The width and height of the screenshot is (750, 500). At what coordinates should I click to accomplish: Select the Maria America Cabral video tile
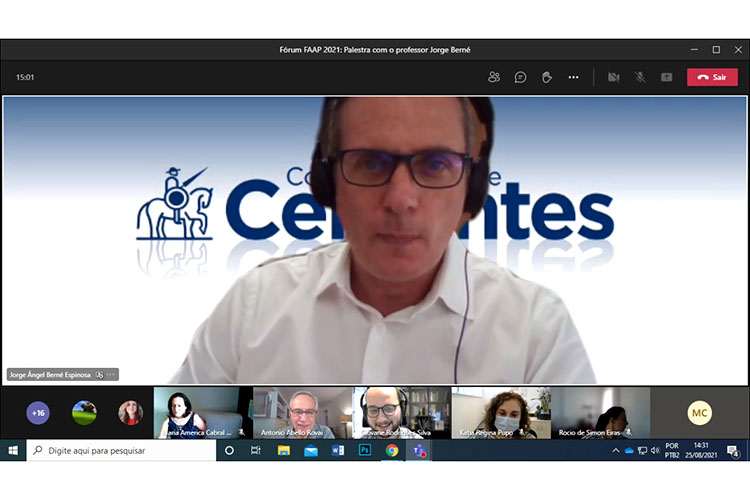tap(203, 412)
